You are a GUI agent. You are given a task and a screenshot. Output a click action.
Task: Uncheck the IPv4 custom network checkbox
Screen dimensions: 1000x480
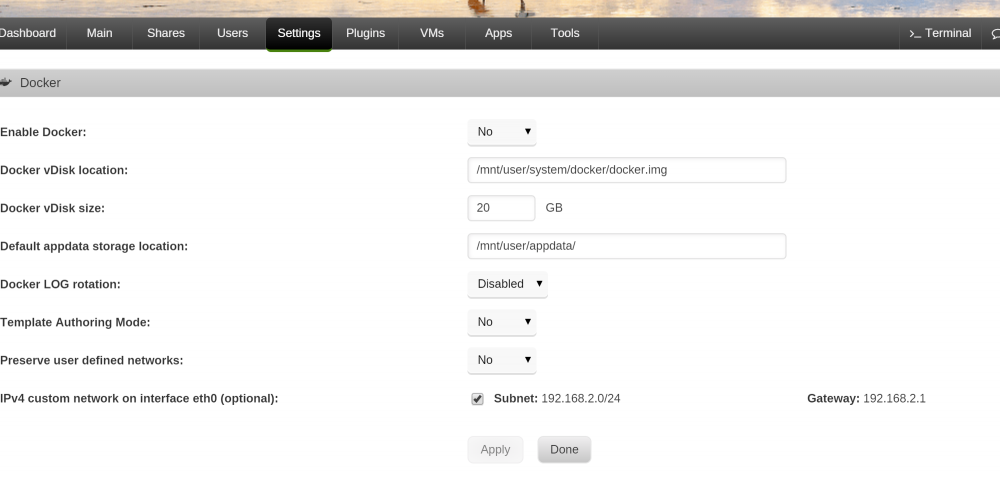point(477,399)
